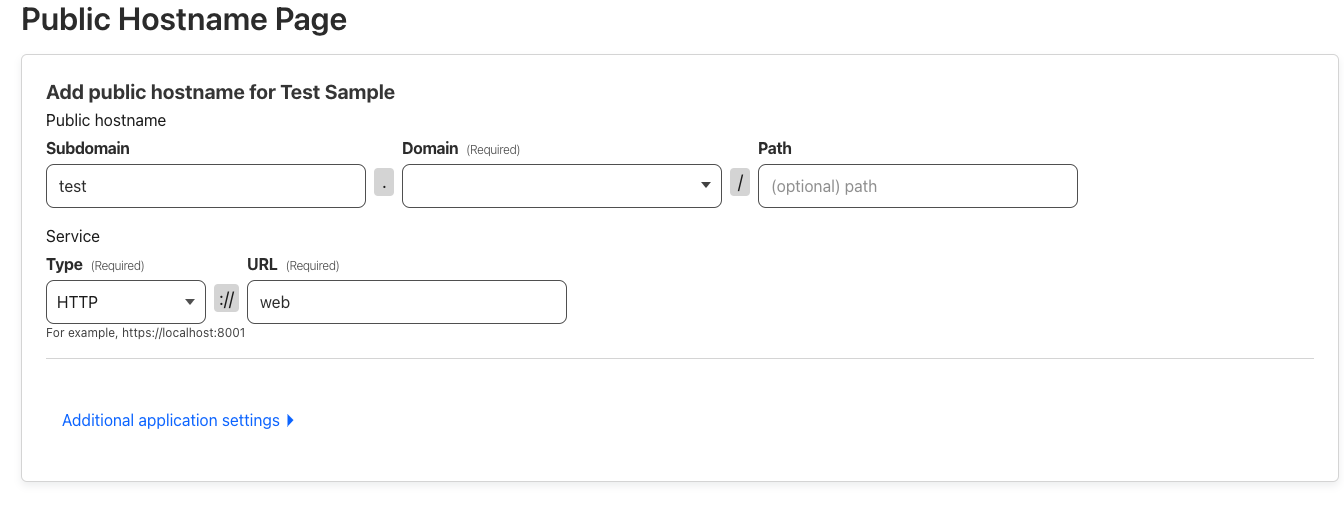Click the URL (Required) label
The width and height of the screenshot is (1344, 505).
(293, 265)
